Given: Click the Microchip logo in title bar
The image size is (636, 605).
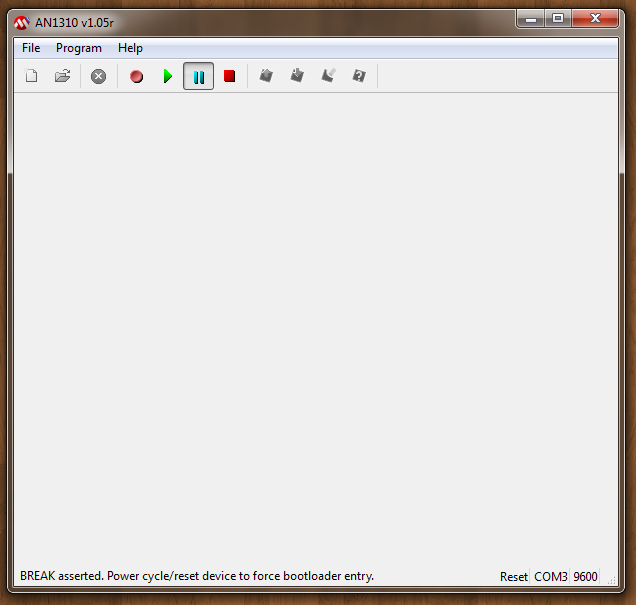Looking at the screenshot, I should (21, 23).
